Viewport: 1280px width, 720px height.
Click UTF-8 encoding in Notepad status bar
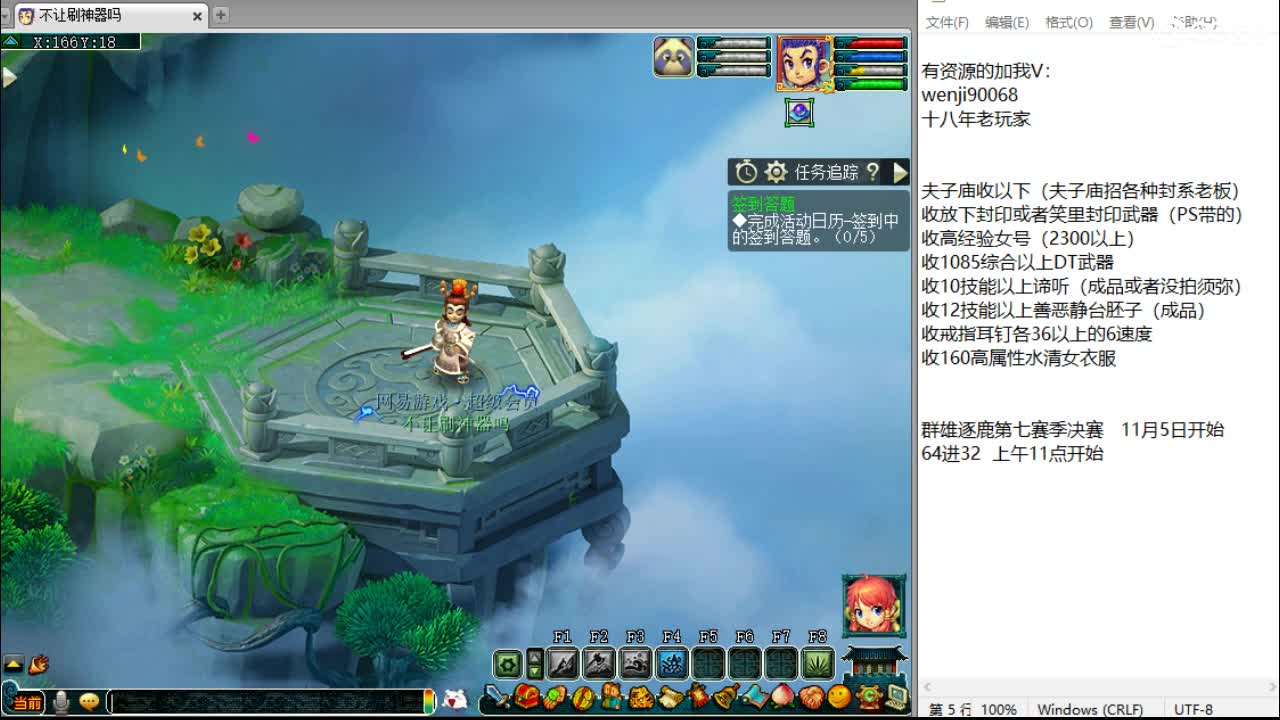[1193, 709]
